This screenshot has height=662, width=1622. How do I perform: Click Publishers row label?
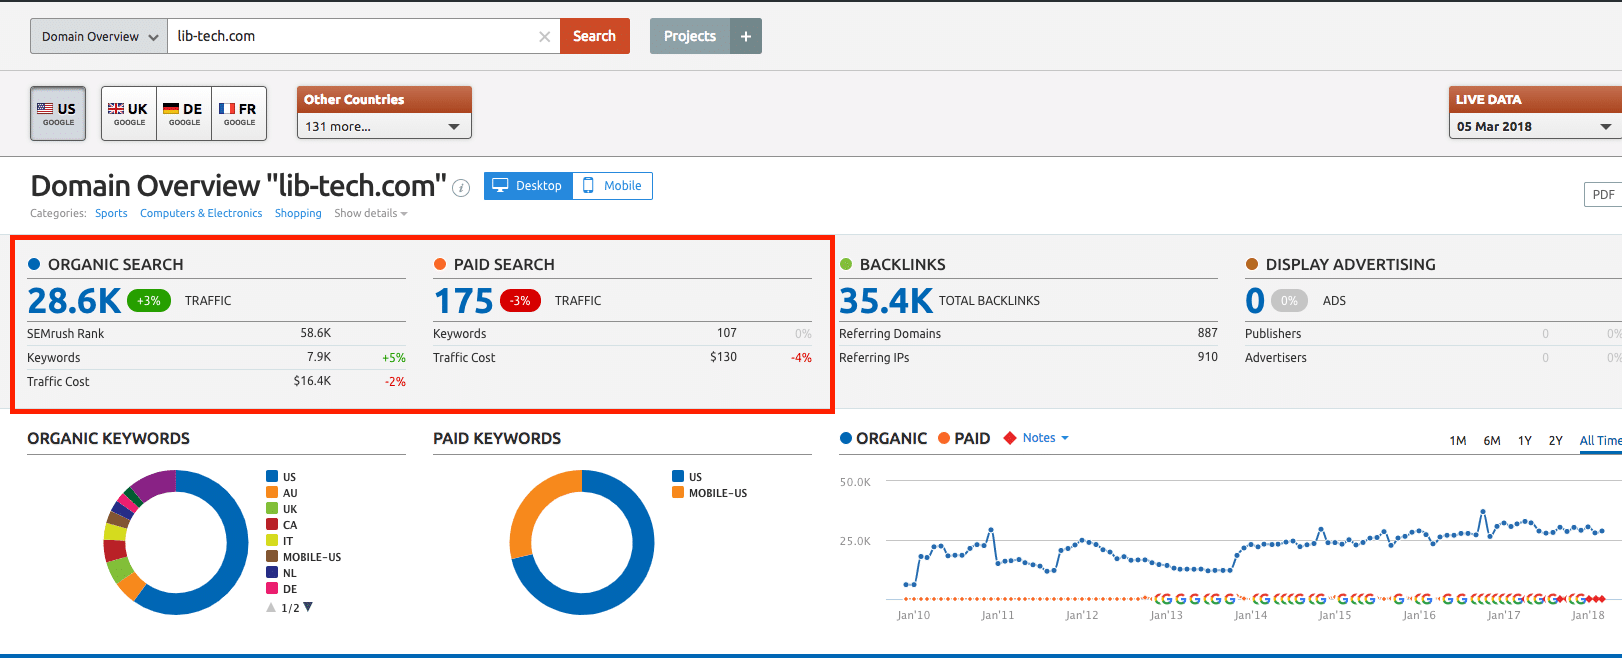click(1273, 333)
